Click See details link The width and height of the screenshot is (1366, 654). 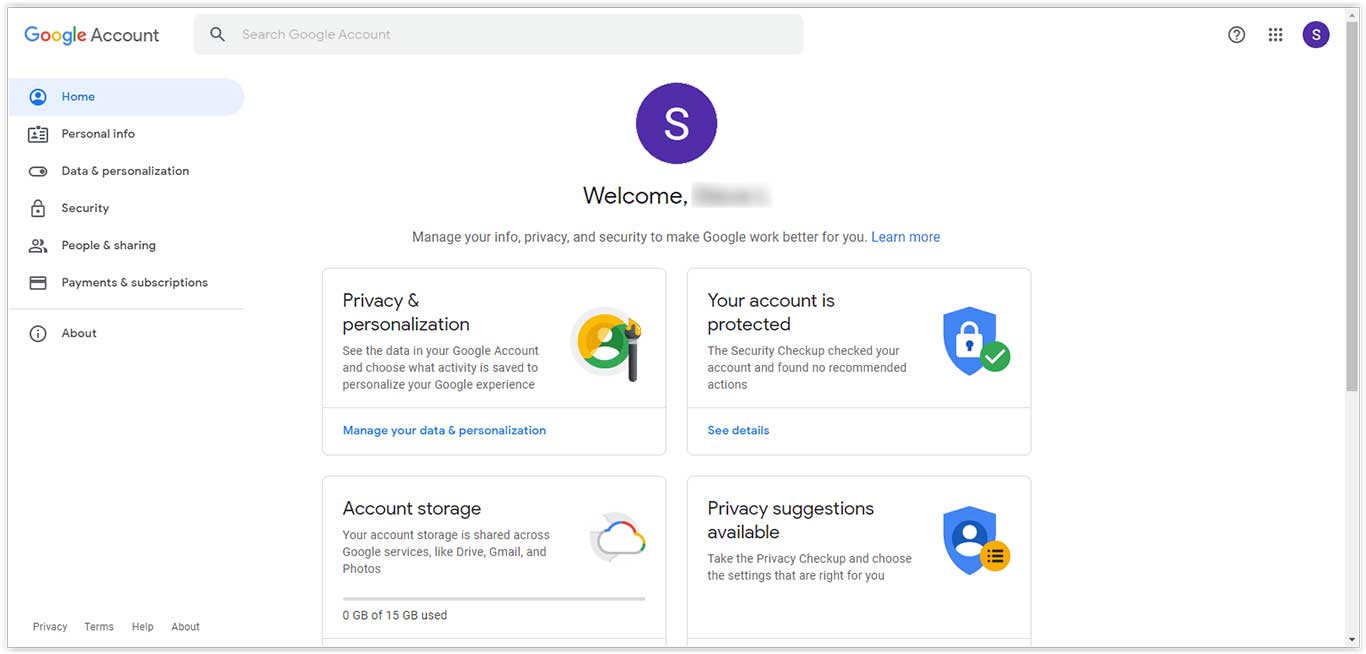[738, 431]
